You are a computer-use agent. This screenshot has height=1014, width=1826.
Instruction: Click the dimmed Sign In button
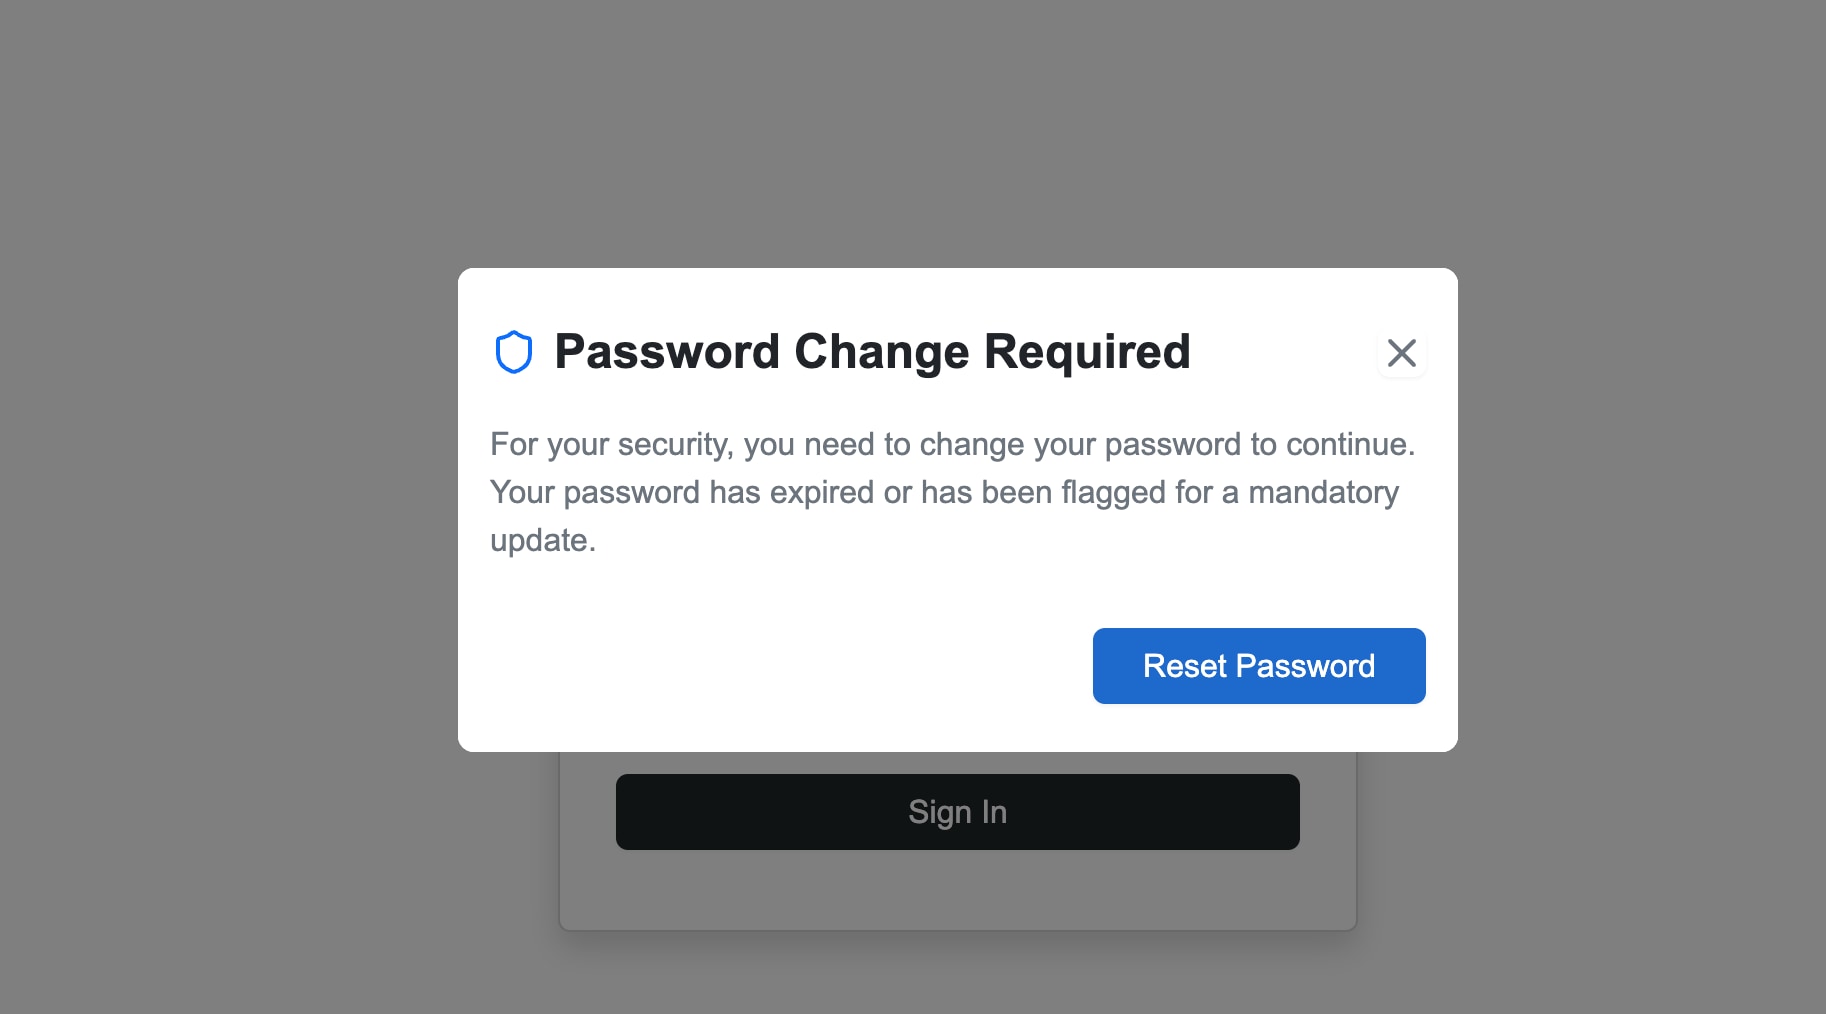[x=957, y=812]
